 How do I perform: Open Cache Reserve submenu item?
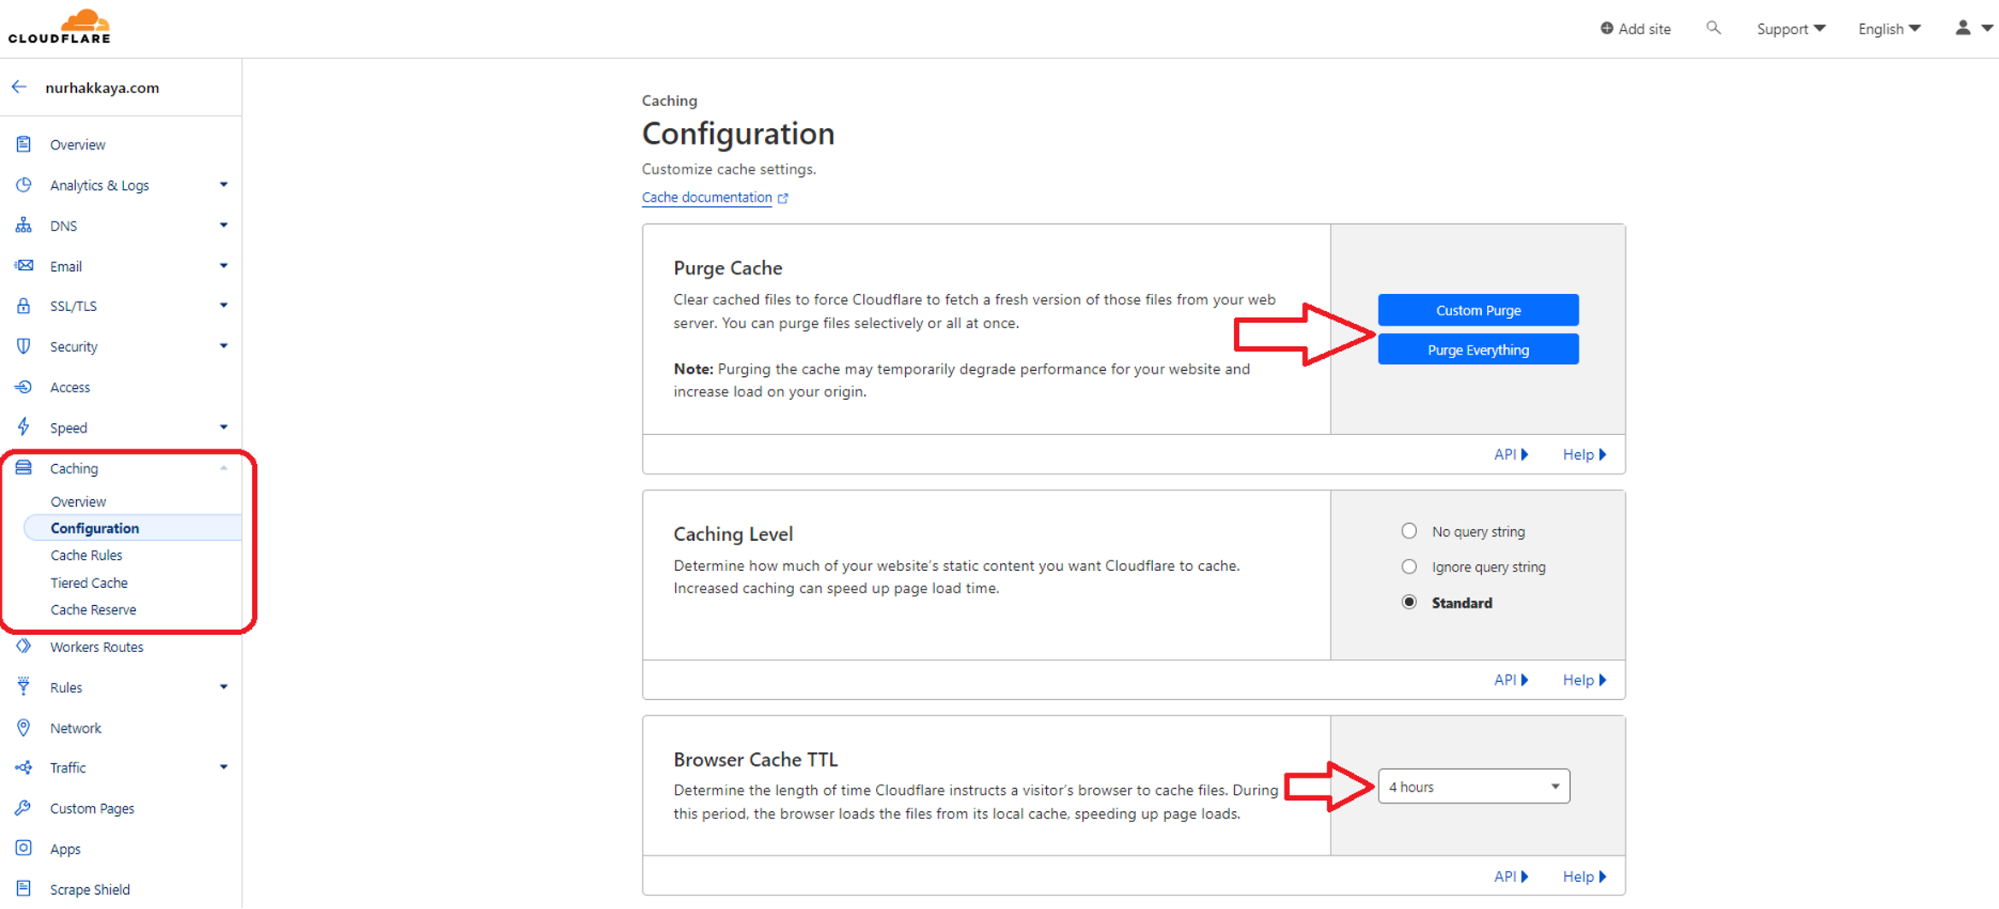pyautogui.click(x=93, y=609)
